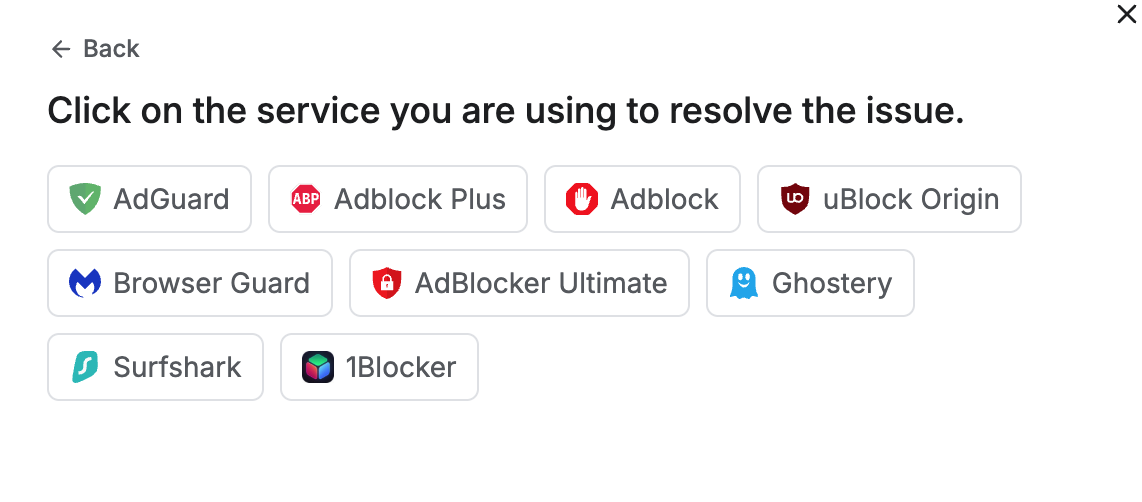Select the uBlock Origin button
This screenshot has height=502, width=1142.
coord(889,199)
